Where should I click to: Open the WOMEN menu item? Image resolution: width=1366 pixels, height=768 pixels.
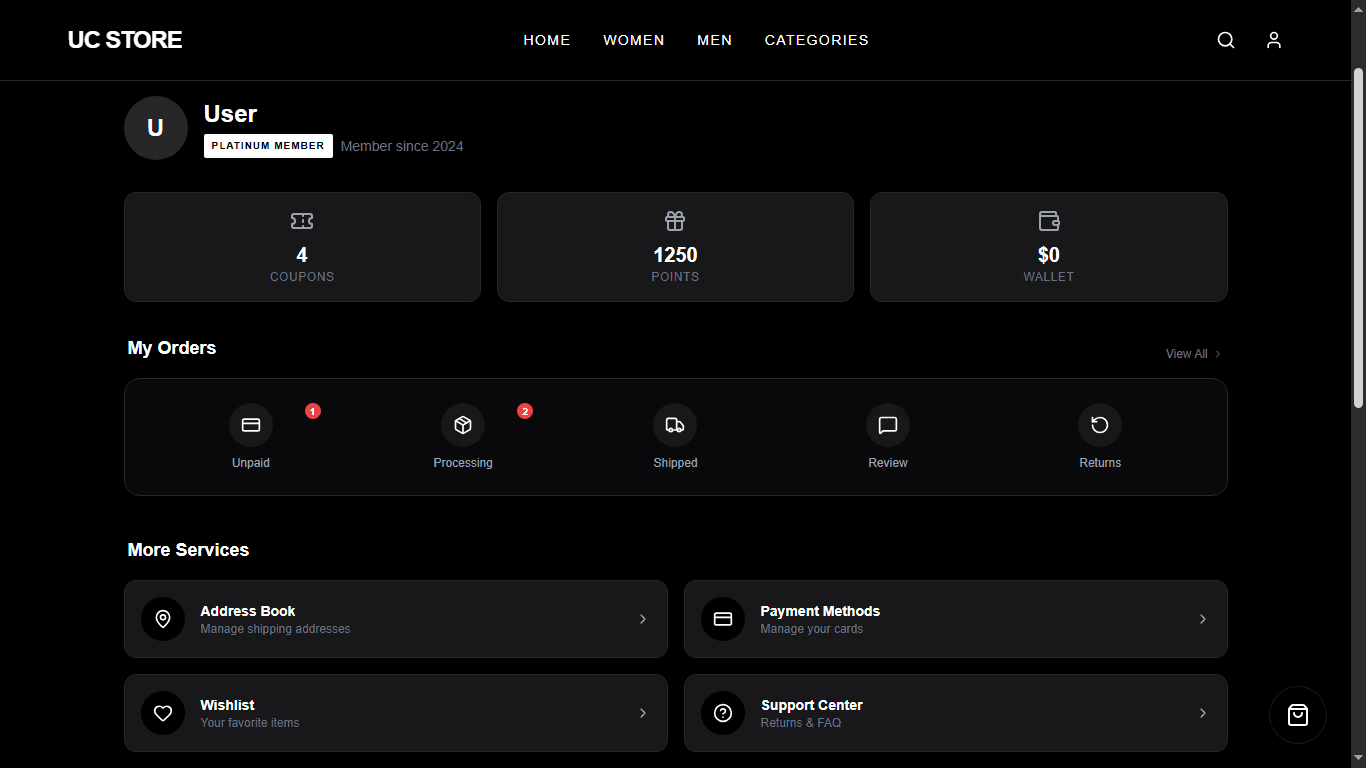point(634,40)
